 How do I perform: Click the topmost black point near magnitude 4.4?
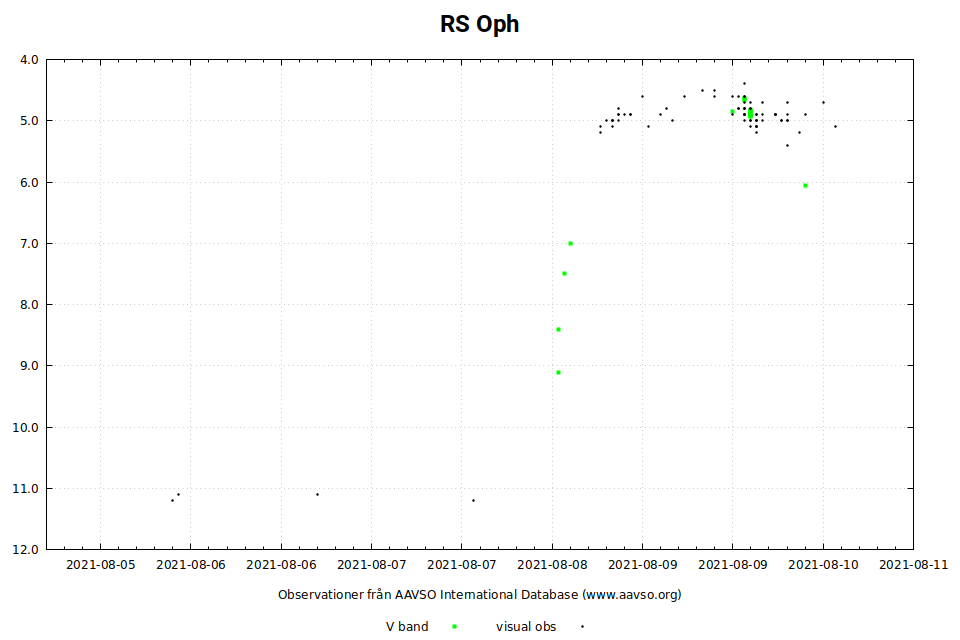point(744,83)
